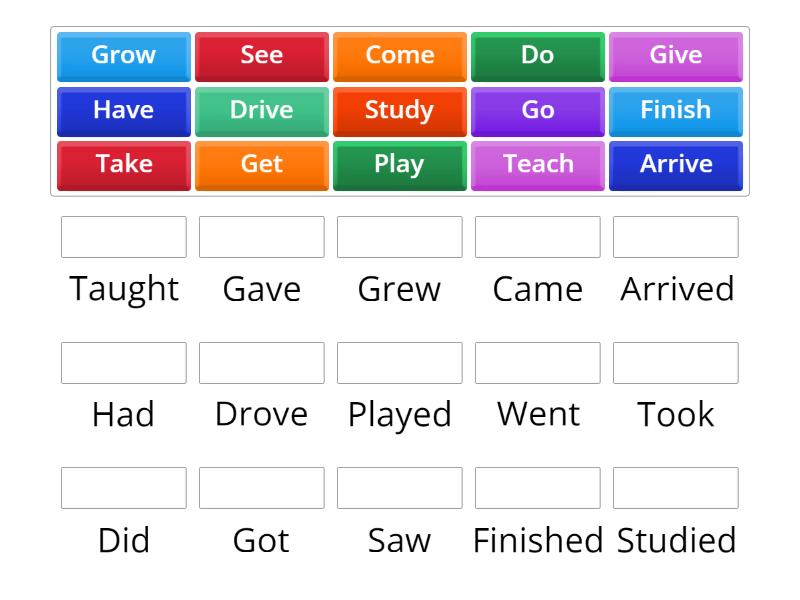
Task: Select the Finish word tile
Action: [x=675, y=110]
